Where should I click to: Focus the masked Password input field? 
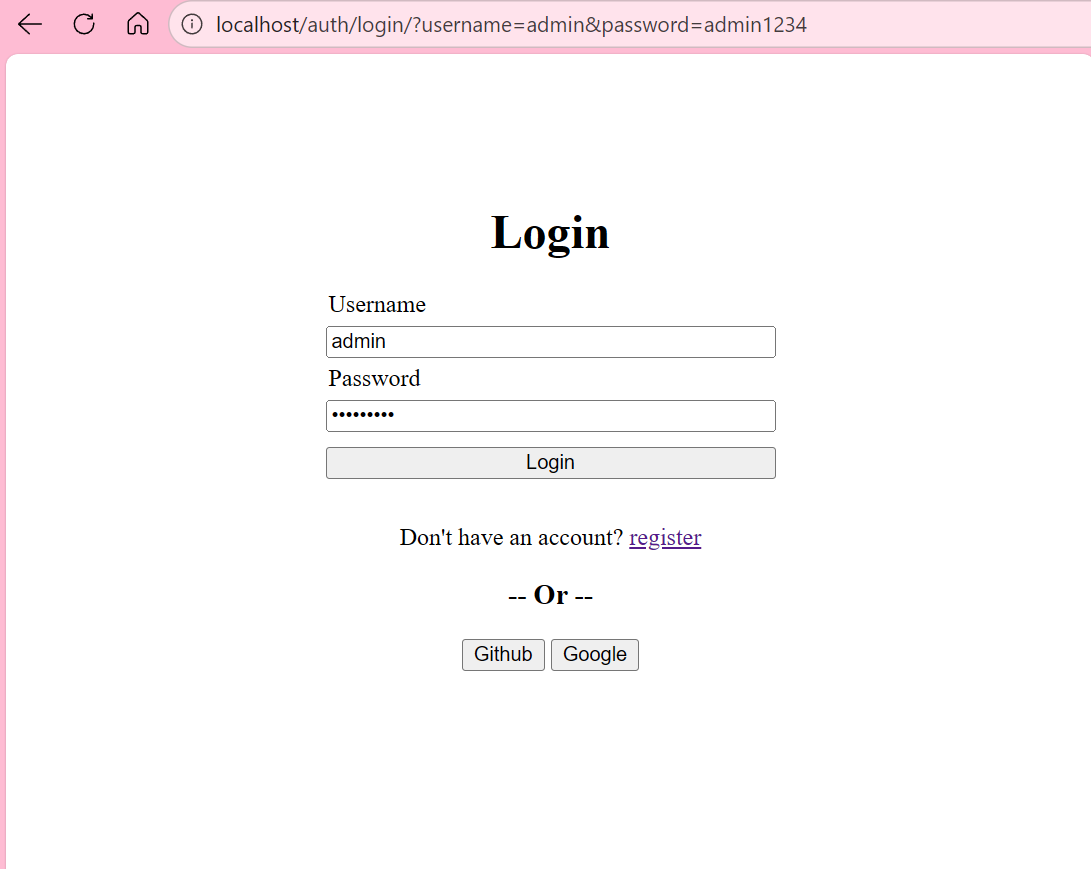pos(550,416)
